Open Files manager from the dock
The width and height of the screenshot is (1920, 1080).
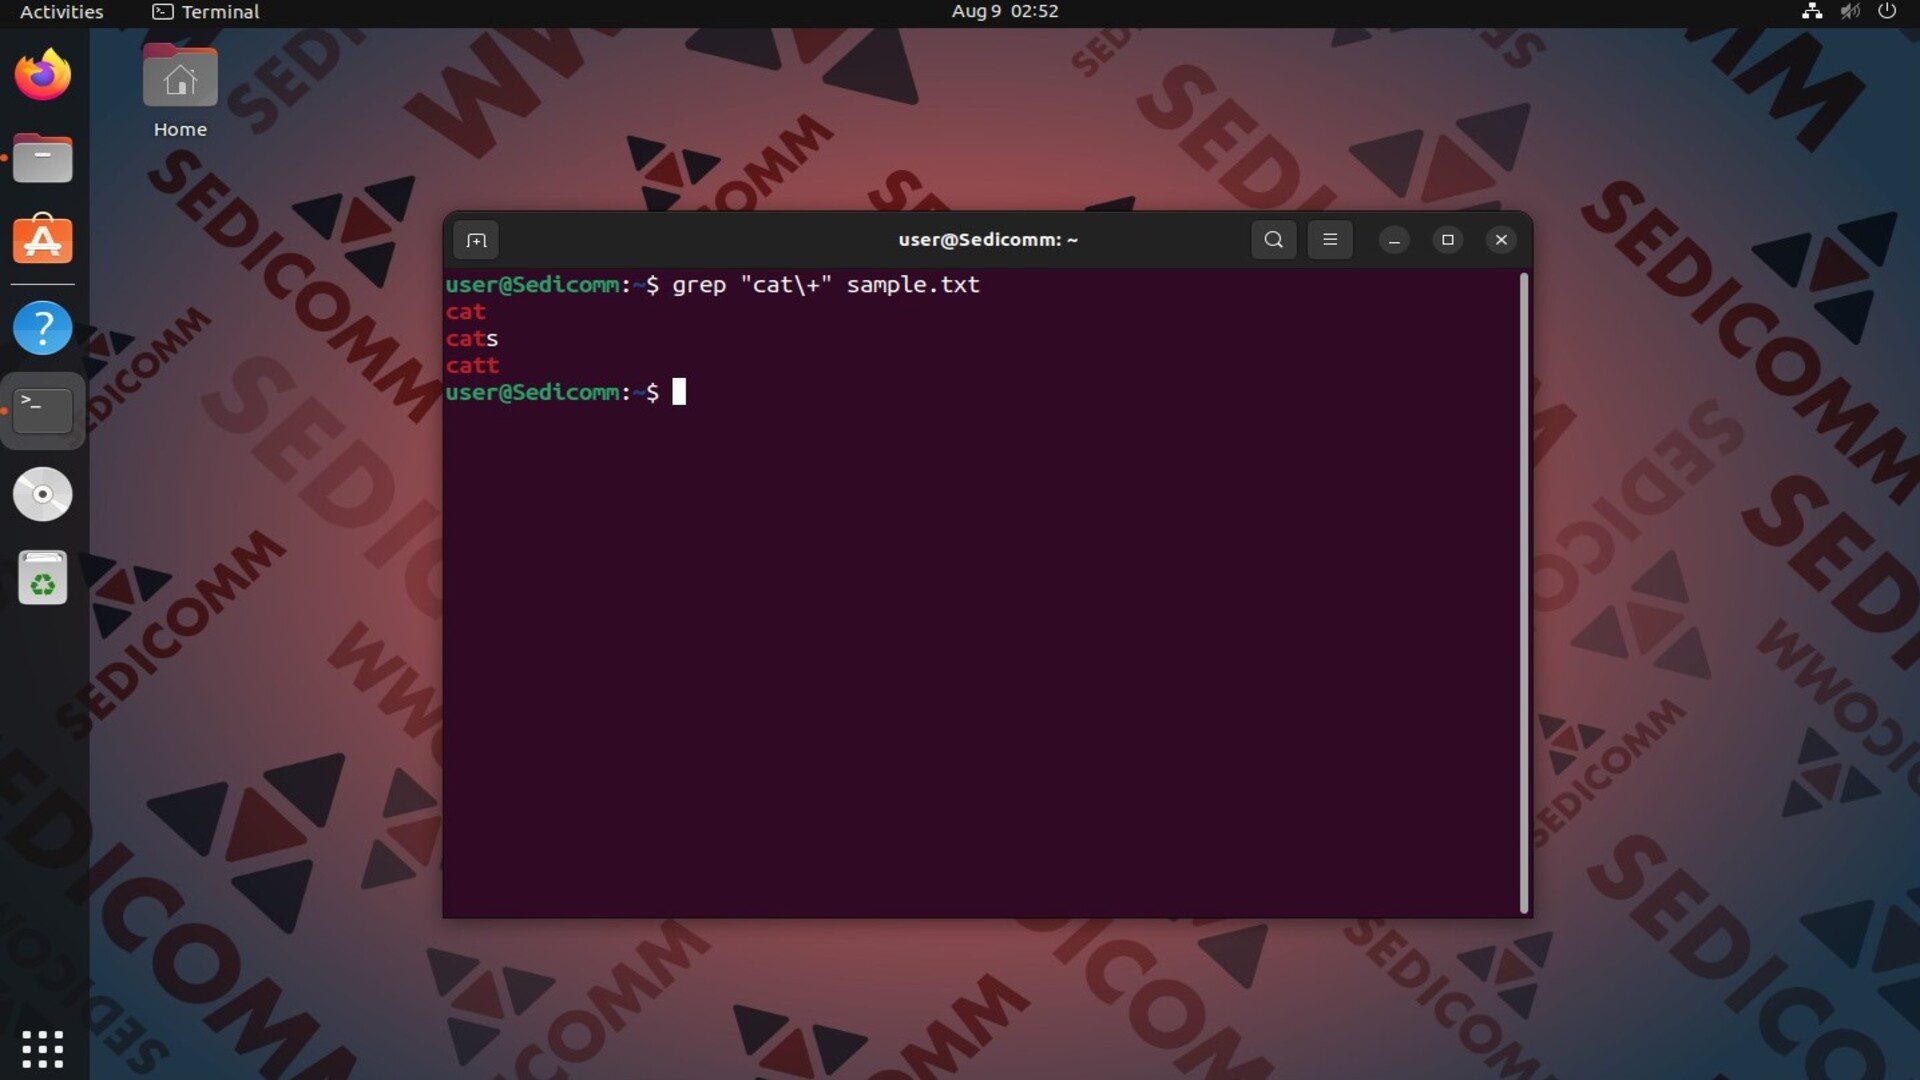(42, 158)
